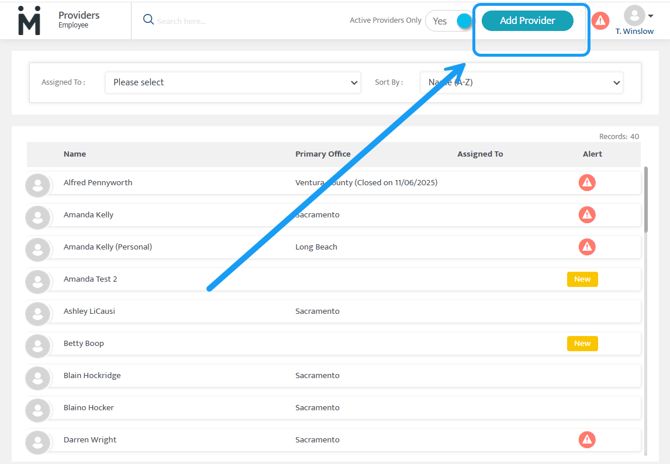Click Amanda Kelly (Personal) alert icon

click(x=587, y=247)
